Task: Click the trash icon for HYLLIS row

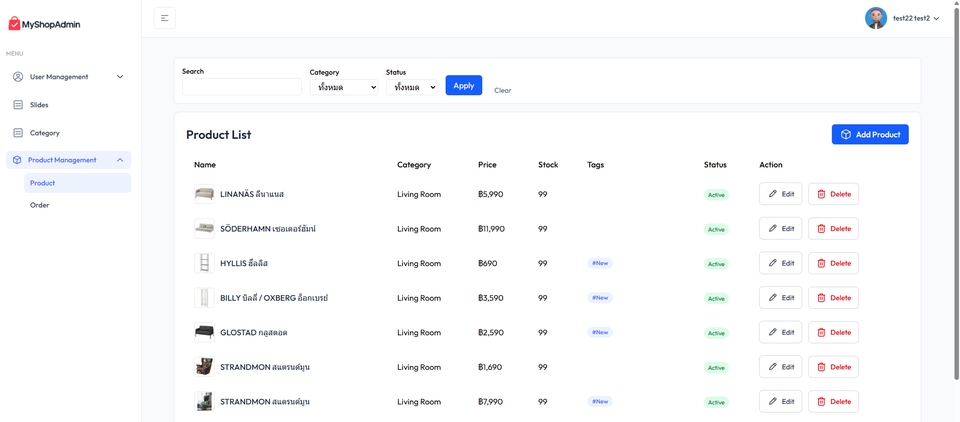Action: (822, 263)
